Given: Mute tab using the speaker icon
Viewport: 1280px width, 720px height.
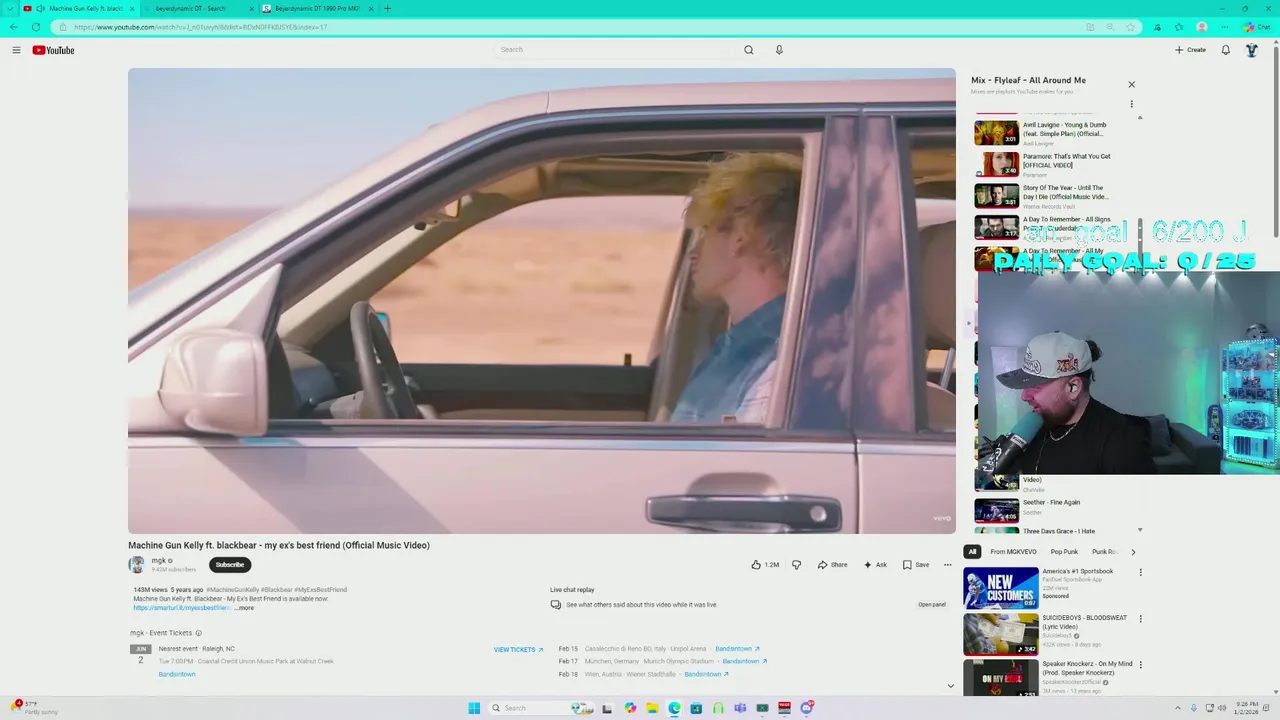Looking at the screenshot, I should (40, 8).
